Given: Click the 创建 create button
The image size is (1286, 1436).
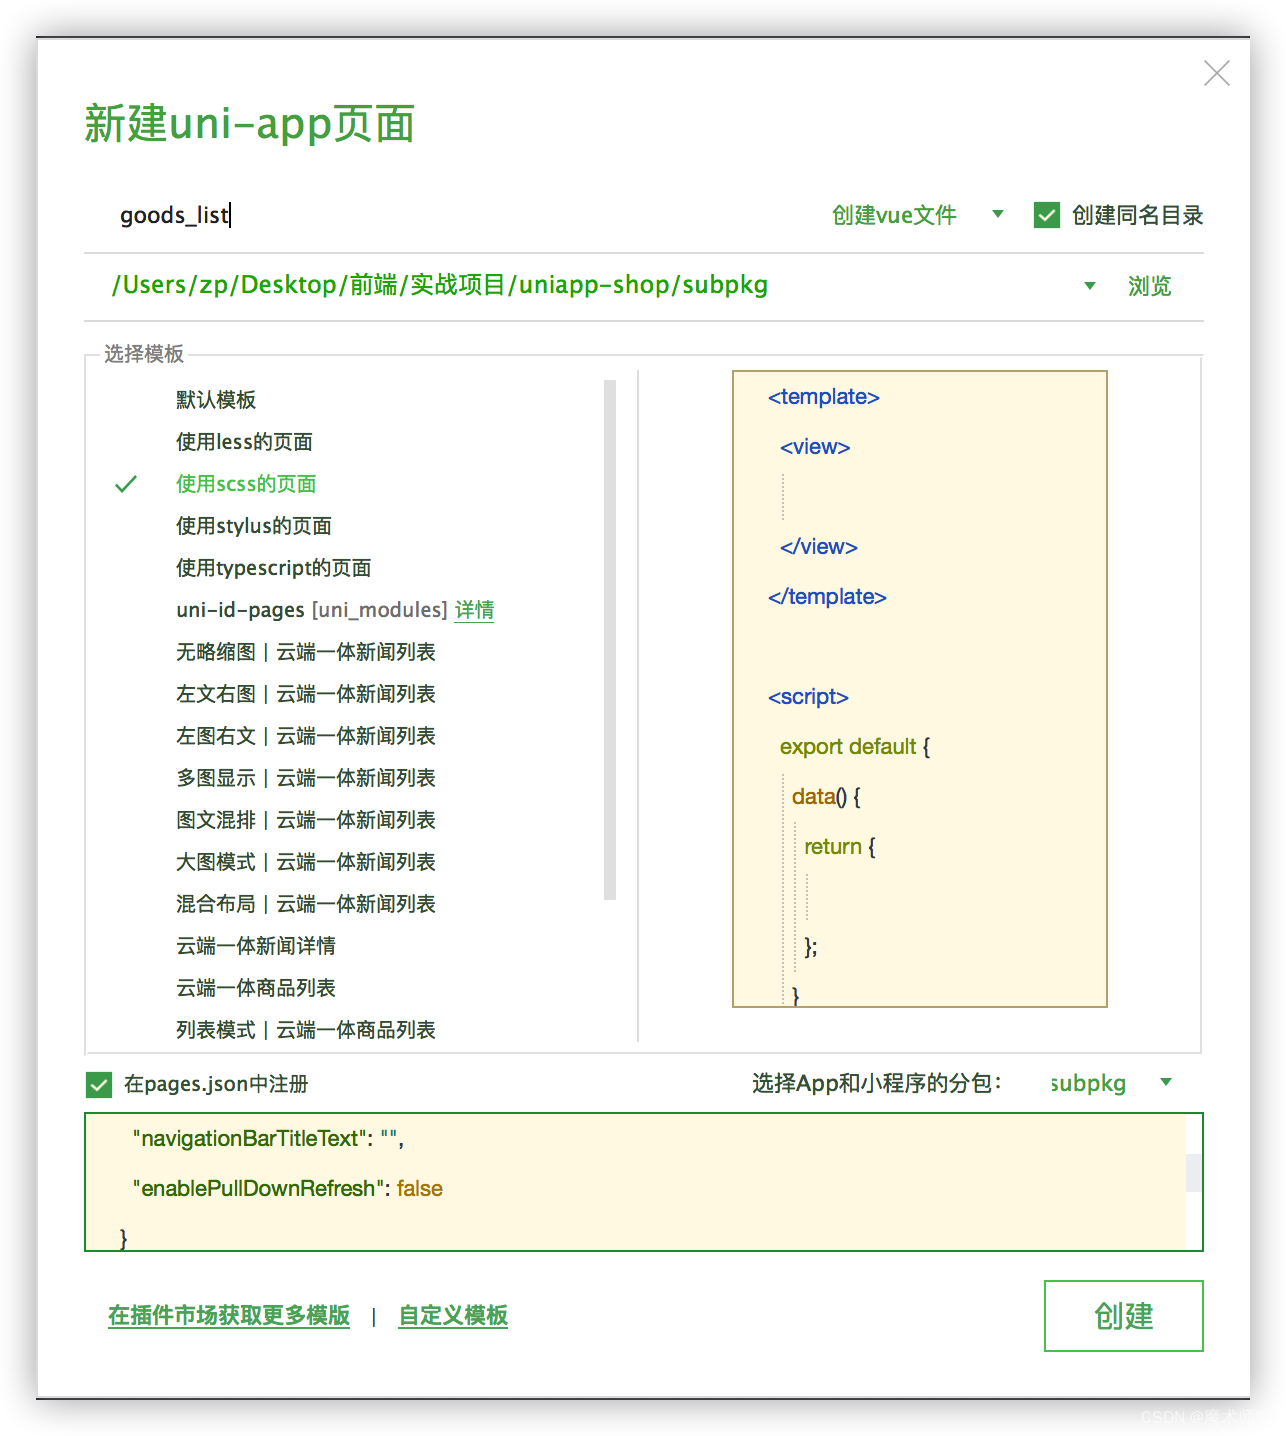Looking at the screenshot, I should click(x=1124, y=1316).
